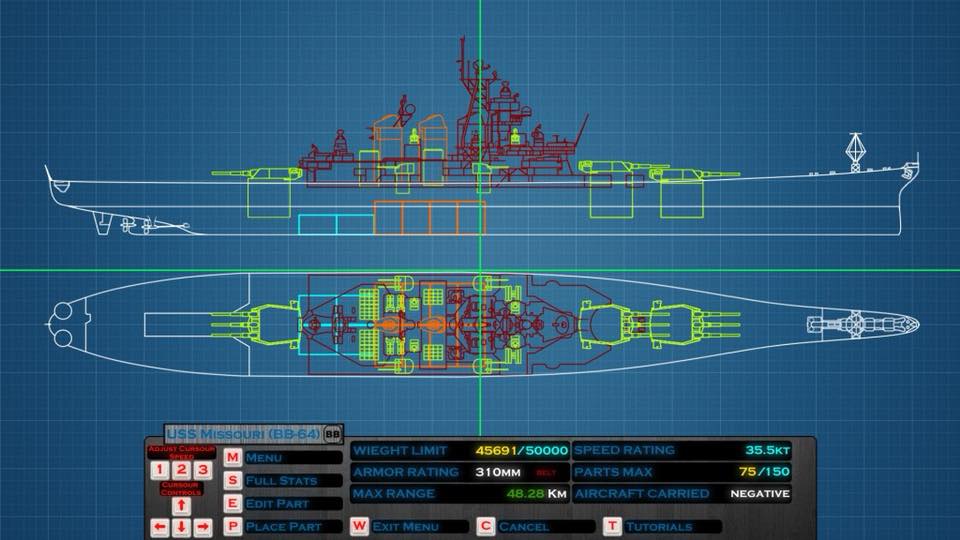Click the W key icon for Exit Menu

[359, 526]
